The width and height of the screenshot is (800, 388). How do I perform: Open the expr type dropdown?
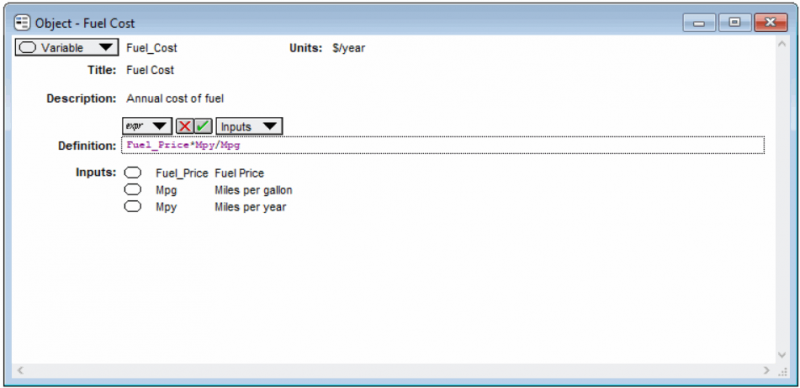[147, 126]
